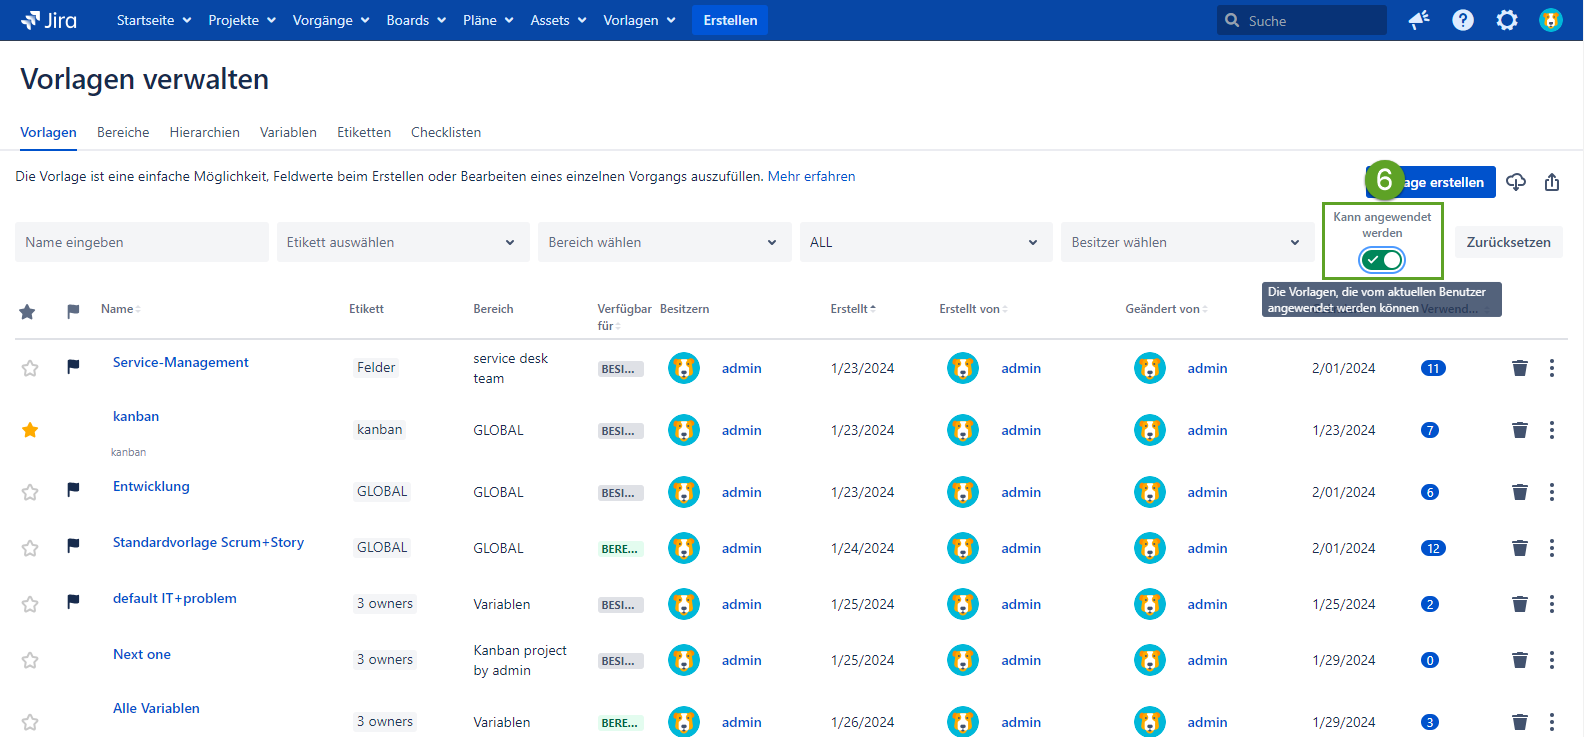The width and height of the screenshot is (1584, 737).
Task: Switch to the Variablen tab
Action: (x=288, y=132)
